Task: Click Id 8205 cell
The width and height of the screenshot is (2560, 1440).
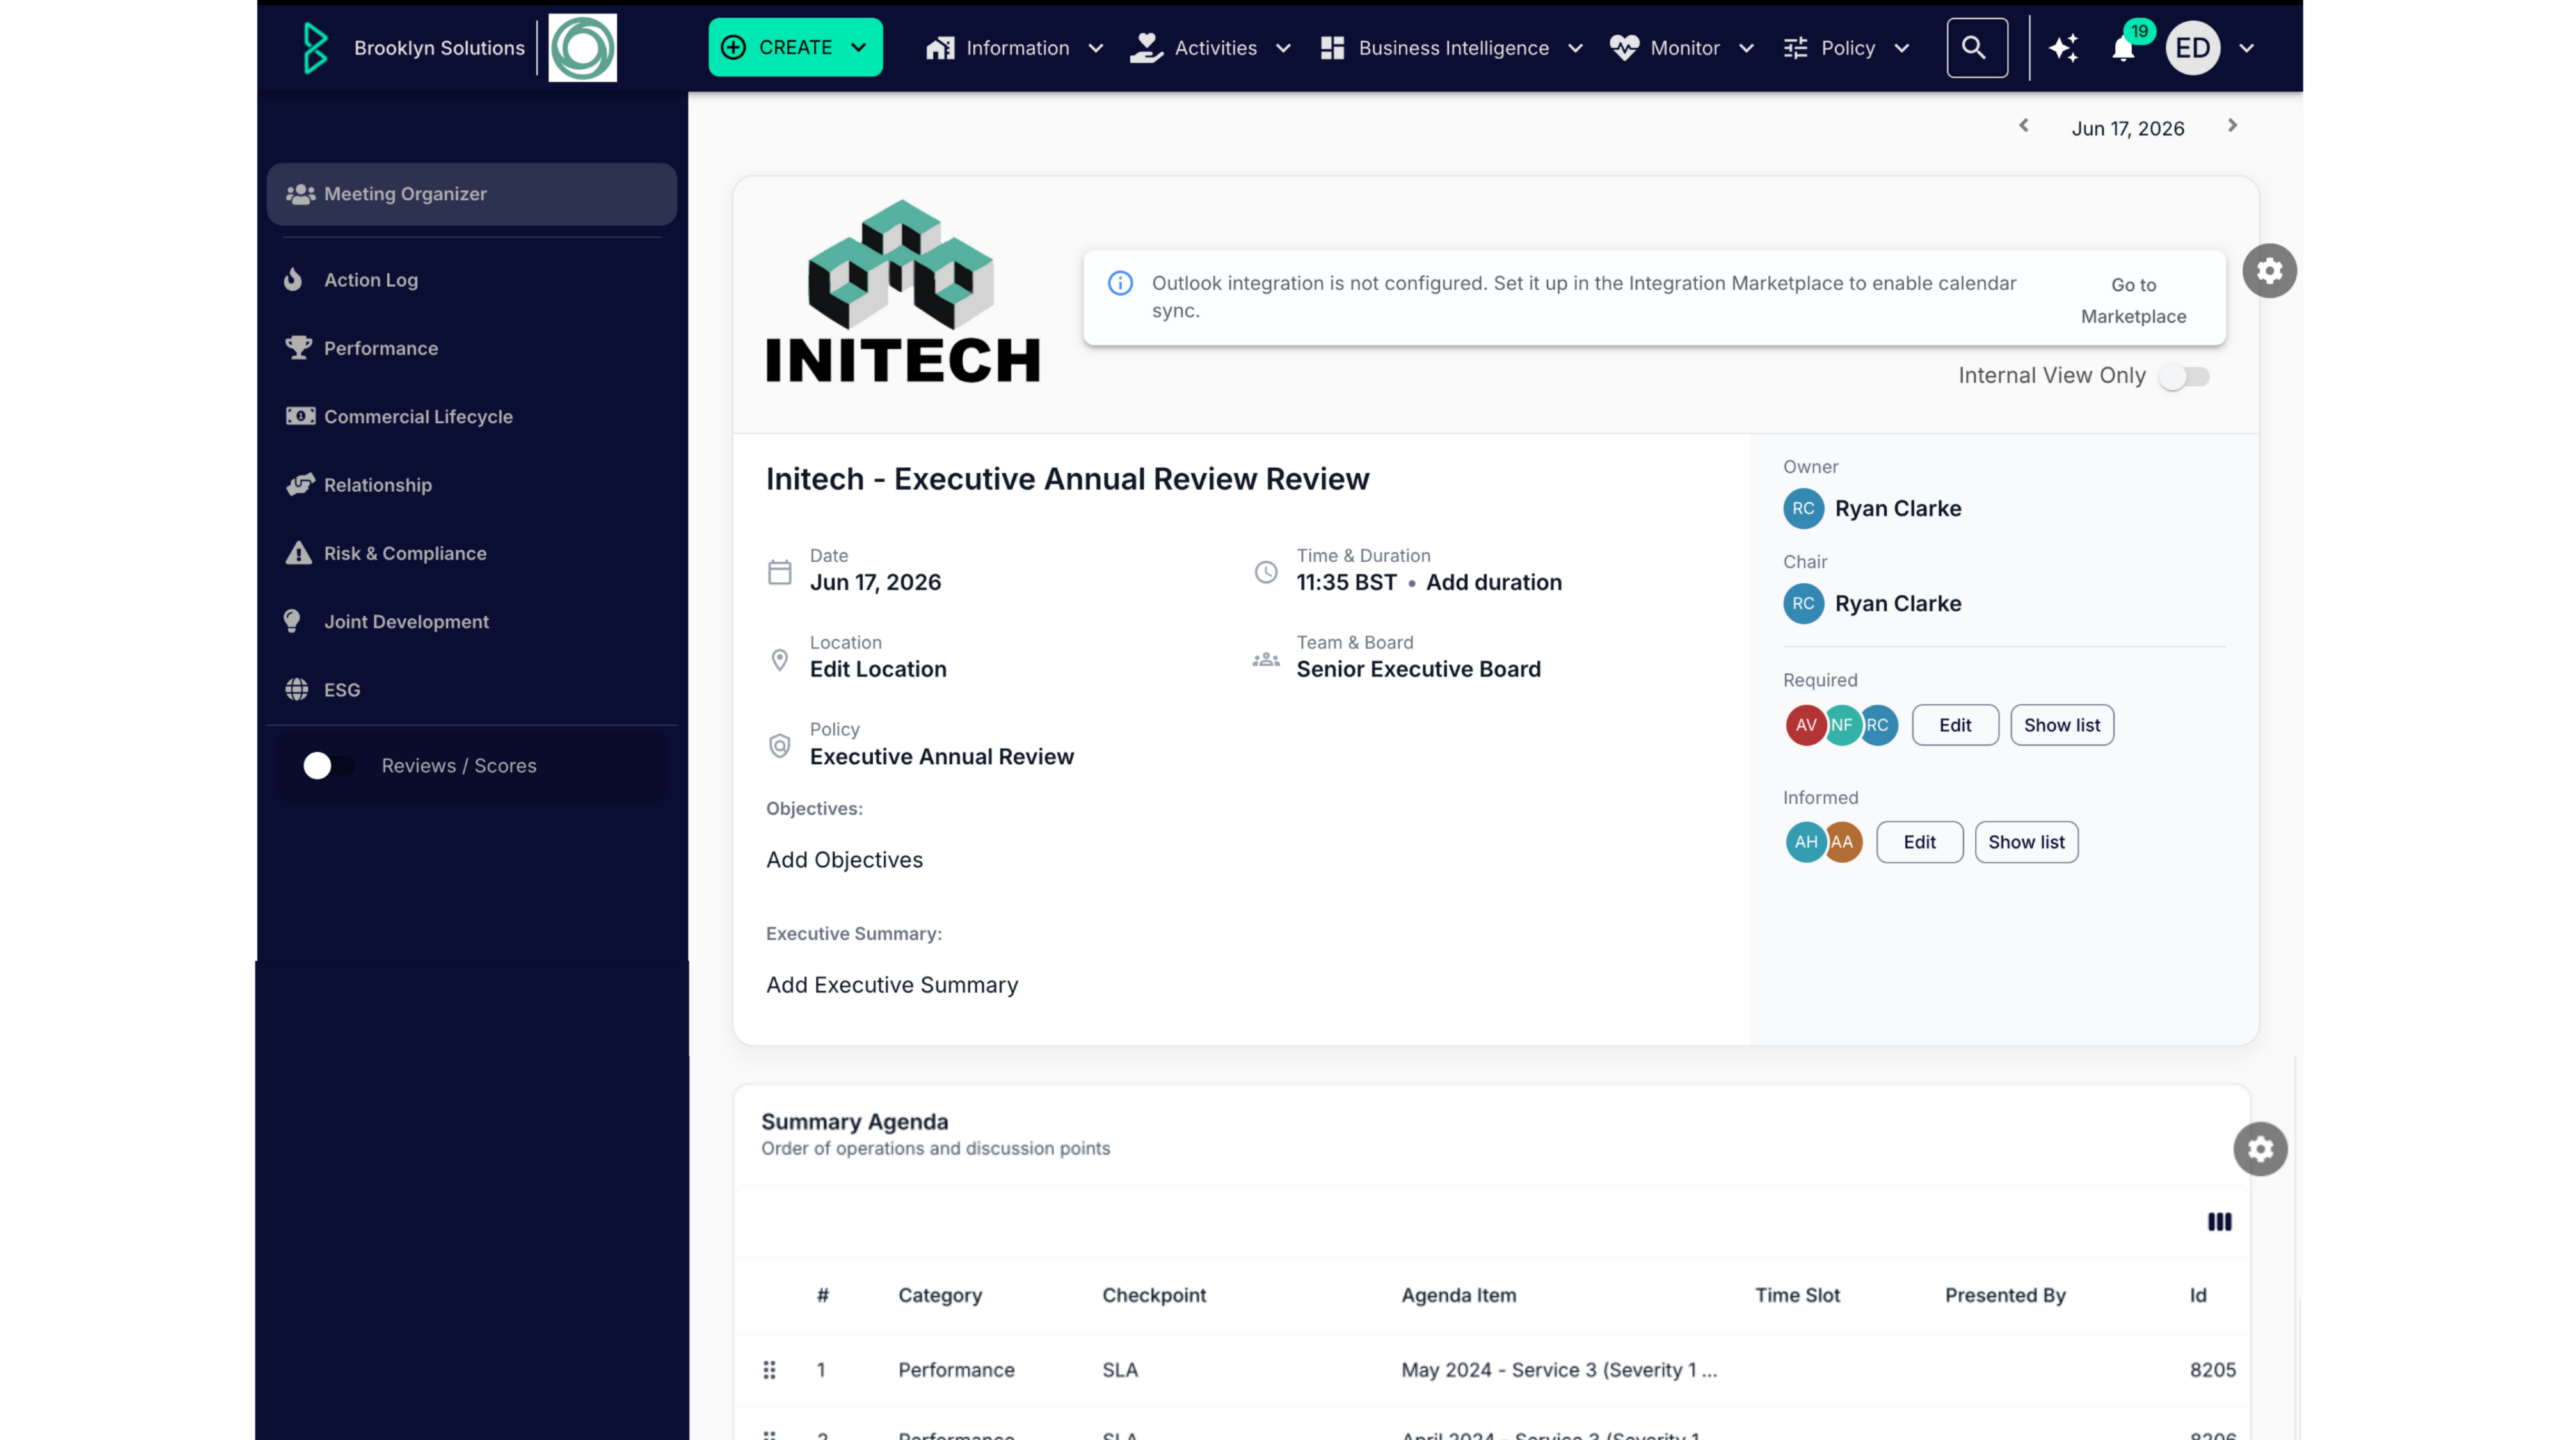Action: [2212, 1371]
